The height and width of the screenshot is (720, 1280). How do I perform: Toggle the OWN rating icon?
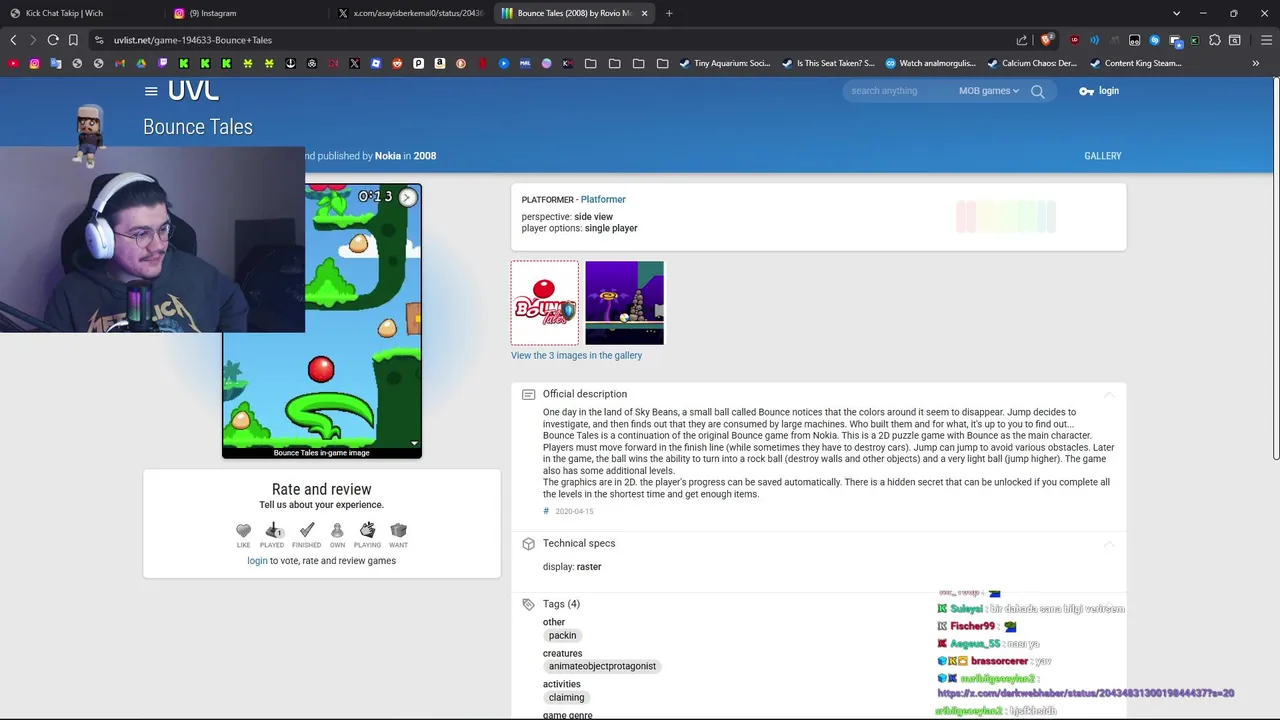point(337,530)
